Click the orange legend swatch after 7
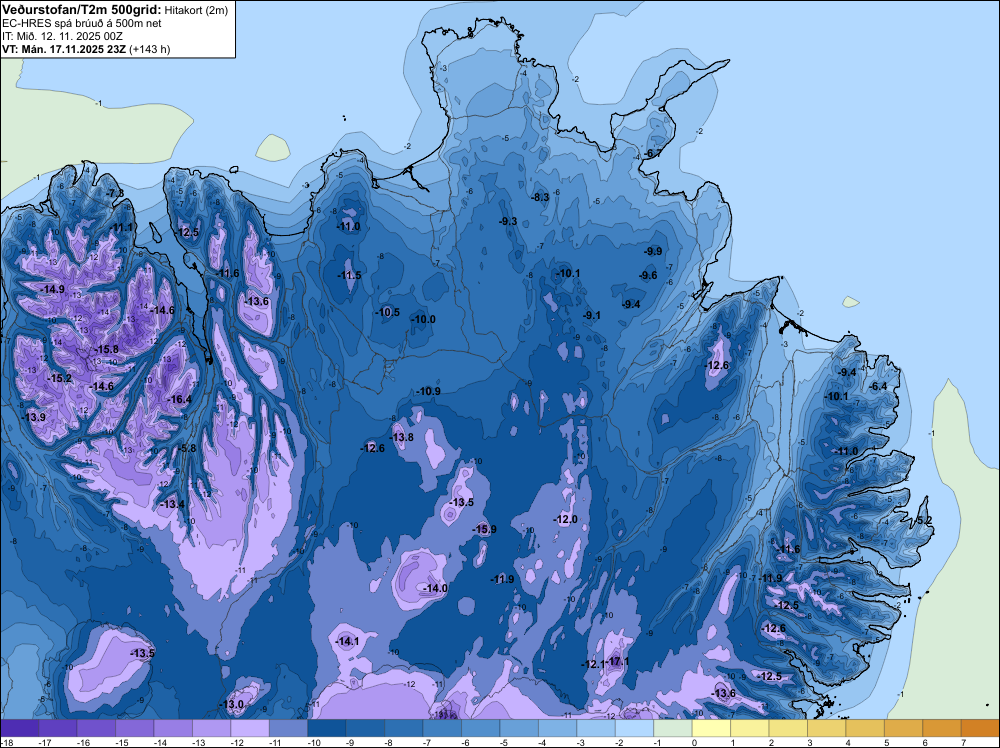The image size is (1000, 748). point(980,728)
